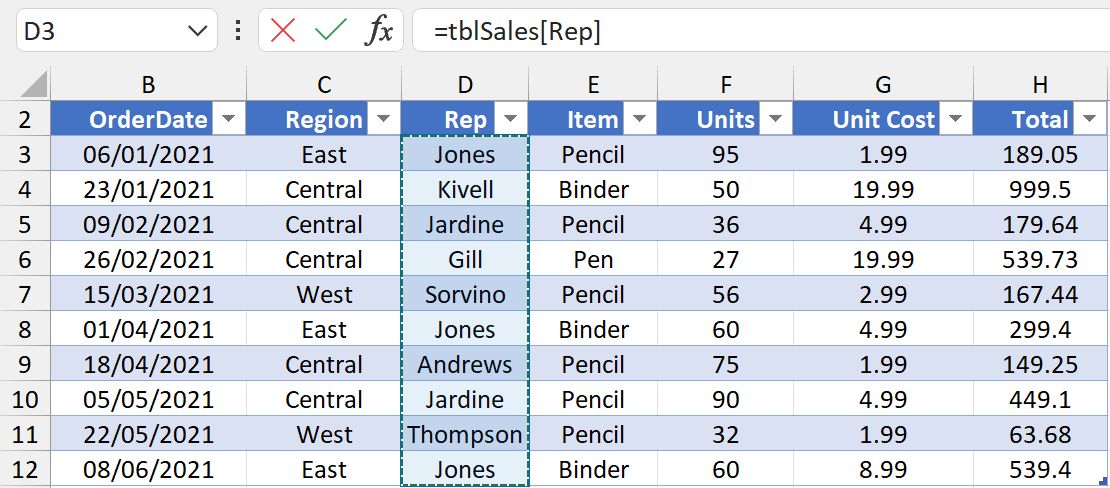This screenshot has height=488, width=1110.
Task: Click the Enter checkmark formula icon
Action: coord(330,31)
